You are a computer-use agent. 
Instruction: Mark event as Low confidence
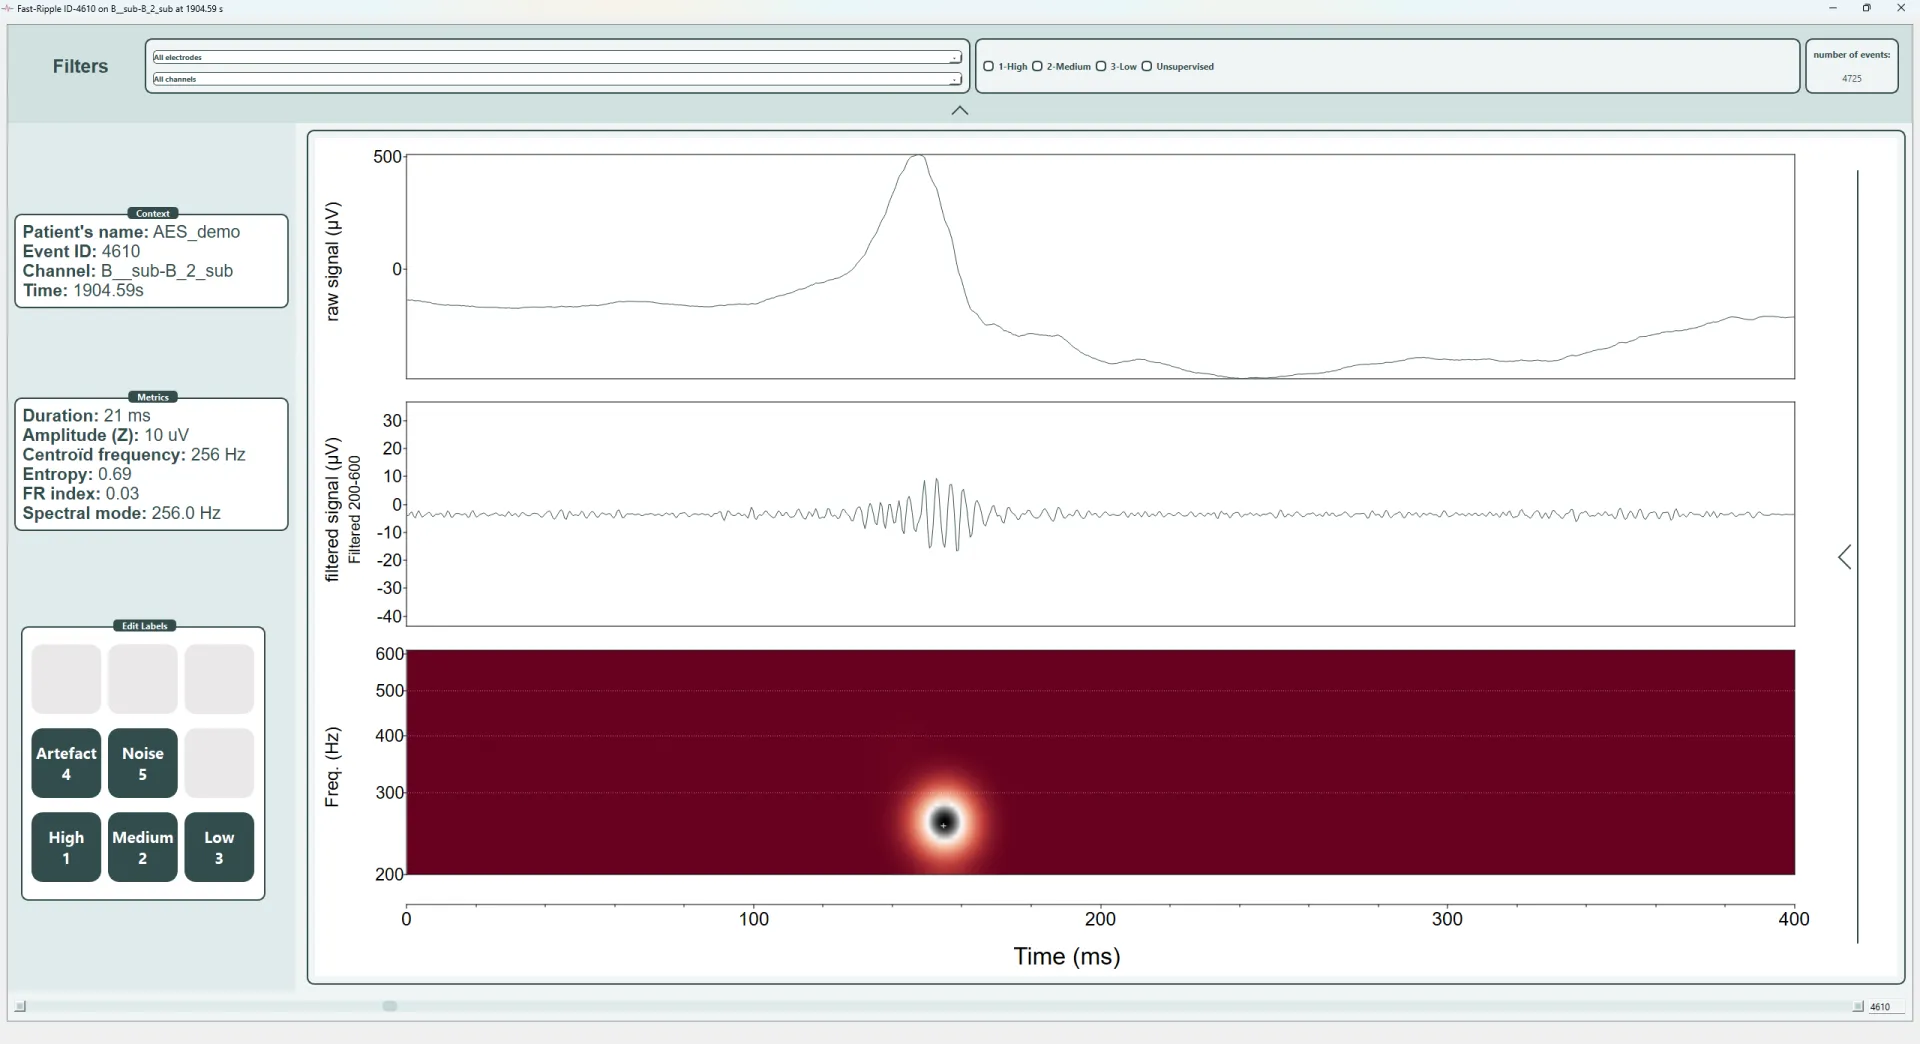pyautogui.click(x=219, y=847)
